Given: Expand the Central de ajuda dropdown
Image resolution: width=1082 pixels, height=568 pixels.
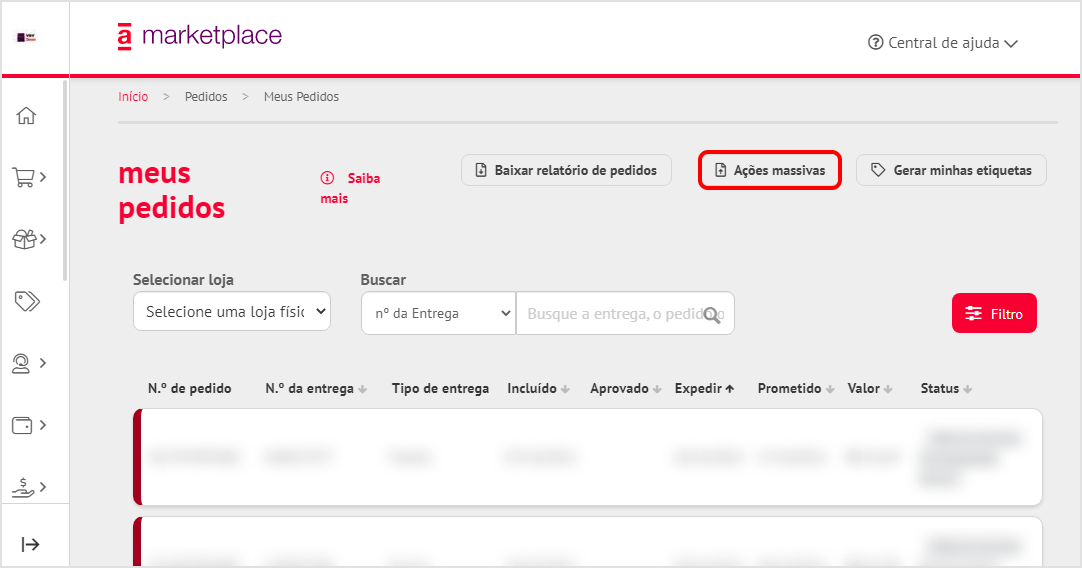Looking at the screenshot, I should point(943,43).
